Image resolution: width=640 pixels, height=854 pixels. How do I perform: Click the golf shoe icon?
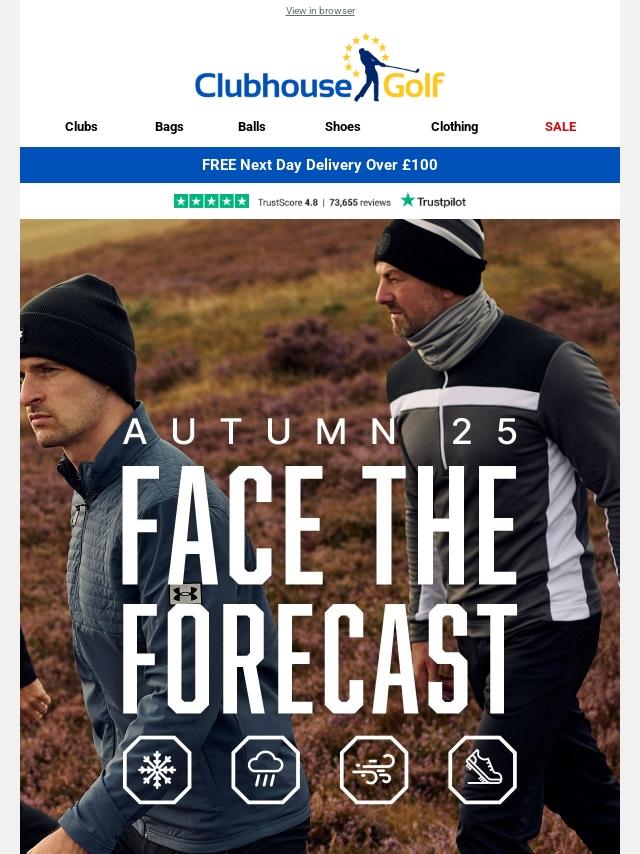482,770
